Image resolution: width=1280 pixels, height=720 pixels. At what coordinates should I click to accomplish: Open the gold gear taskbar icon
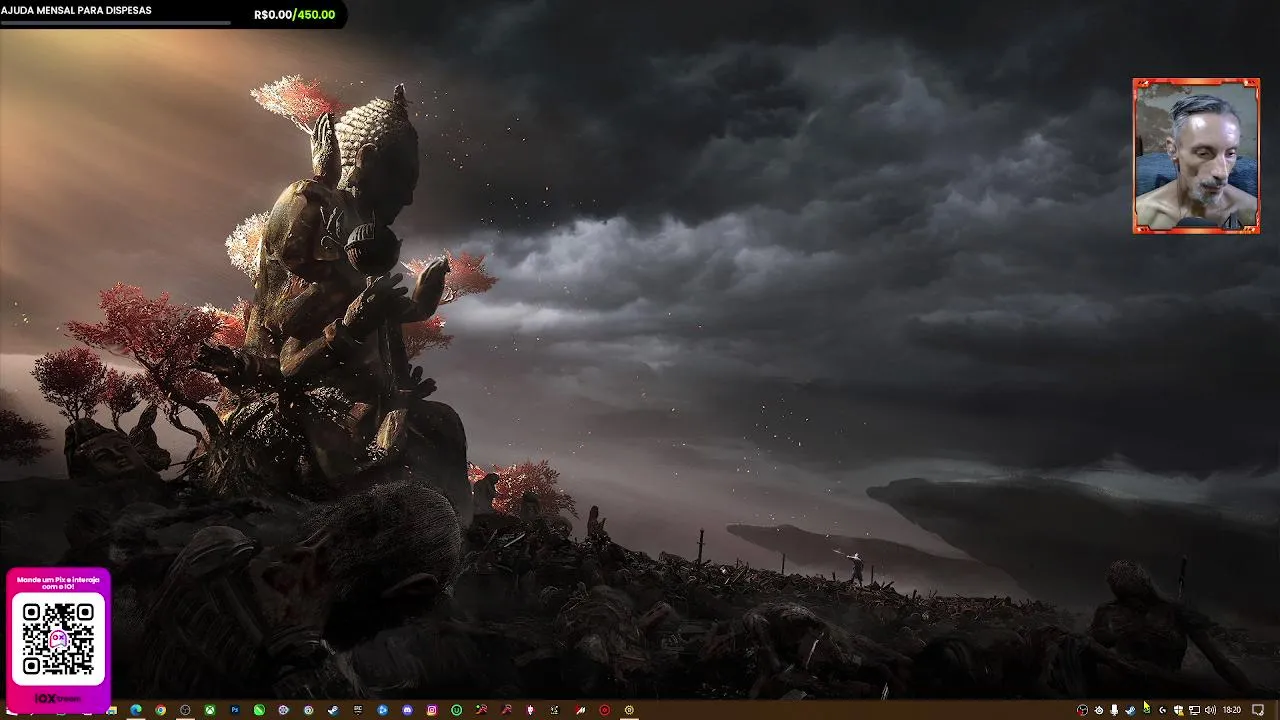click(629, 710)
